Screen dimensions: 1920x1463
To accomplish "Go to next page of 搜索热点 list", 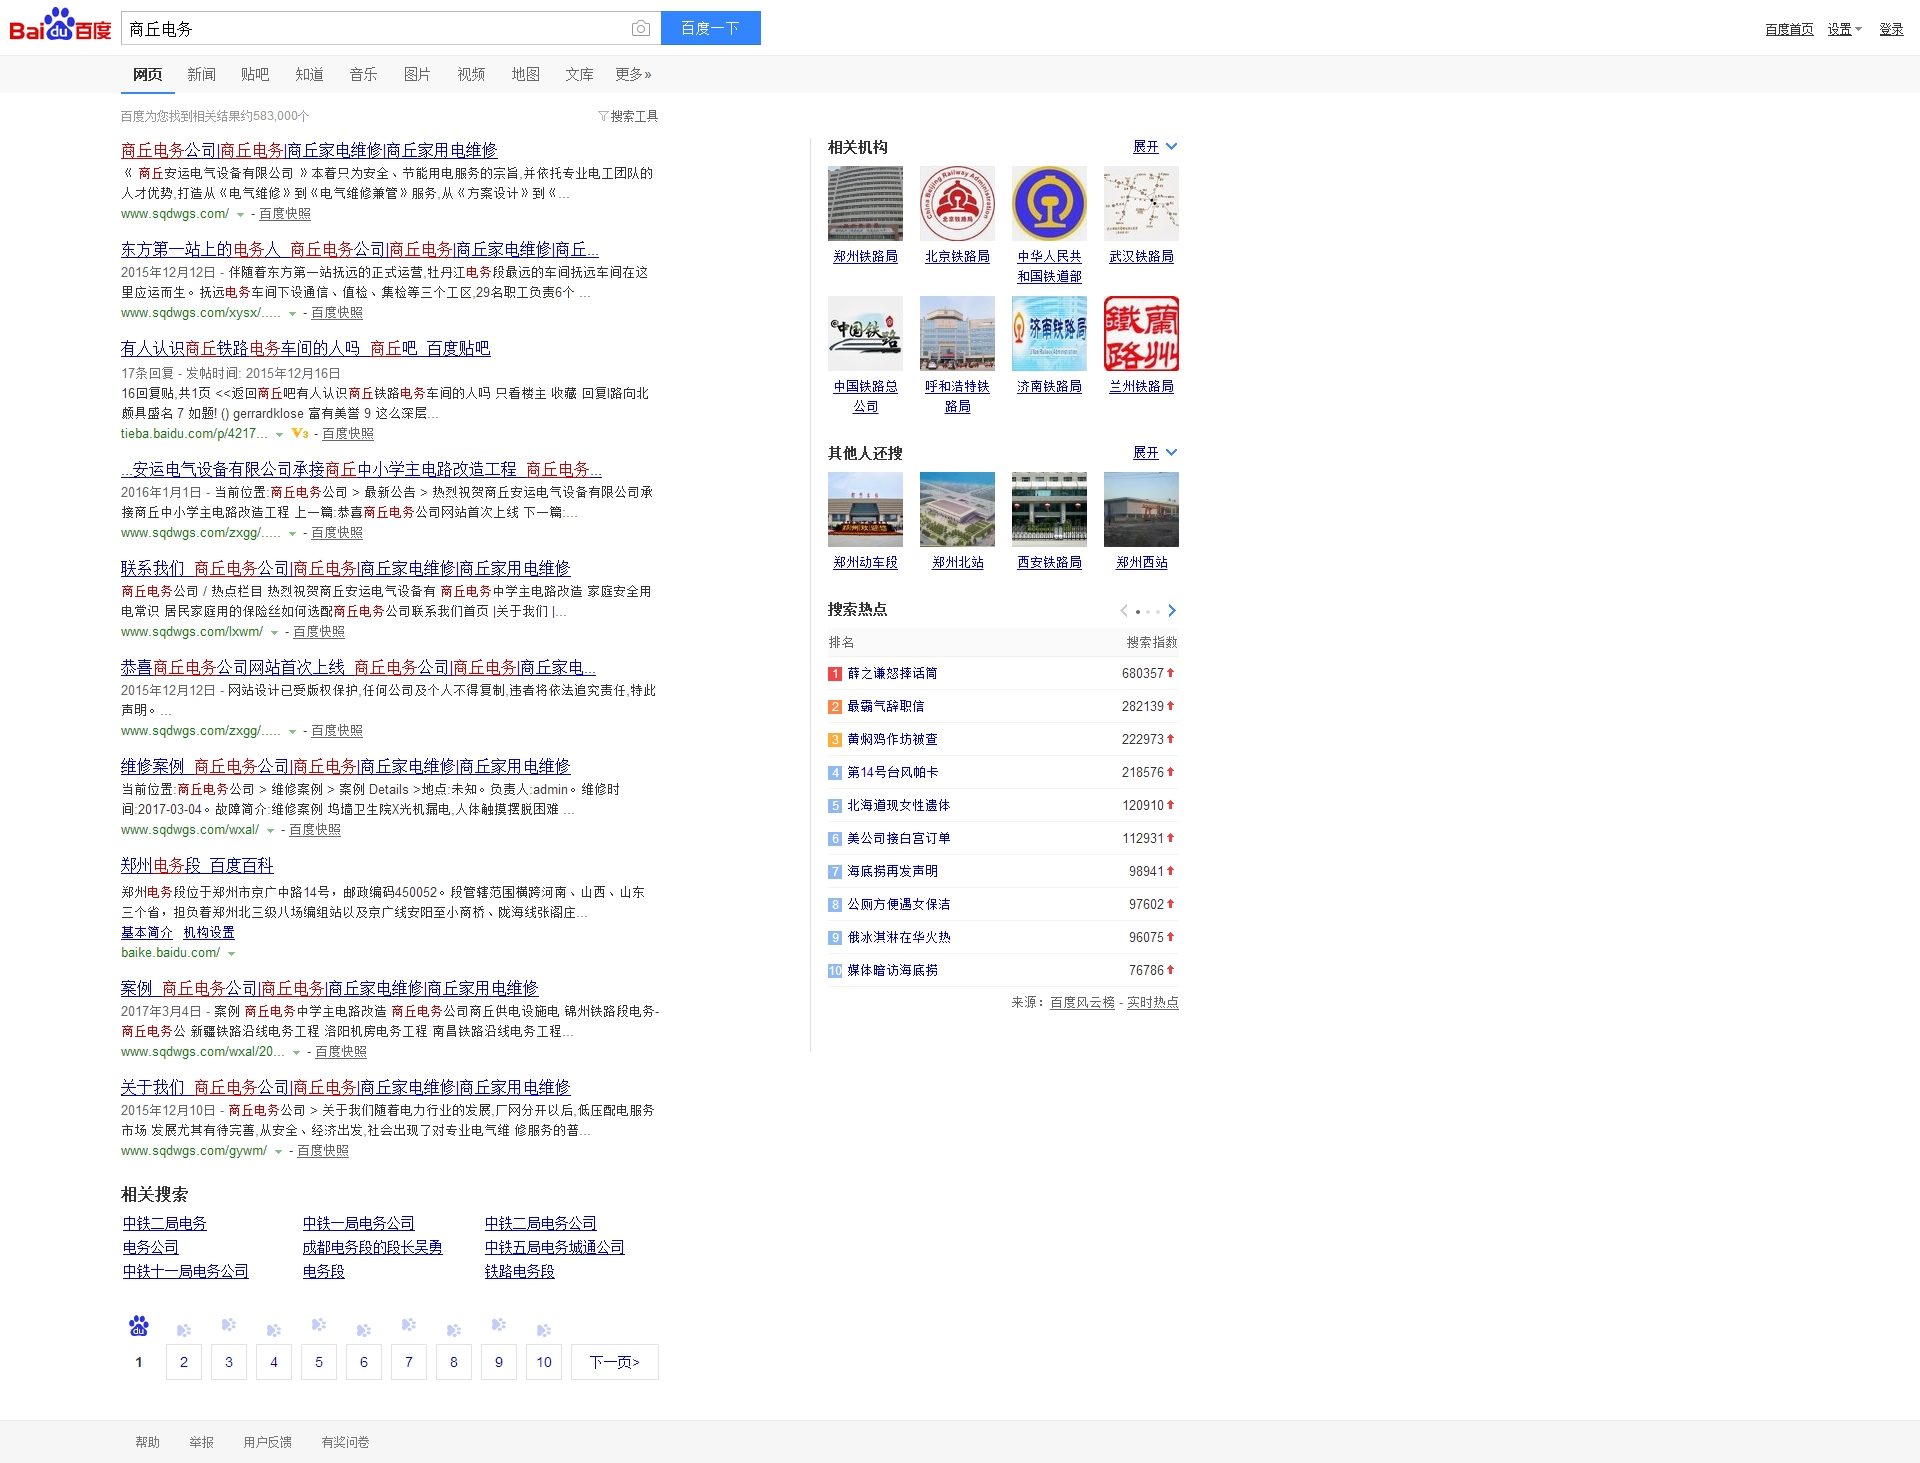I will click(1172, 610).
